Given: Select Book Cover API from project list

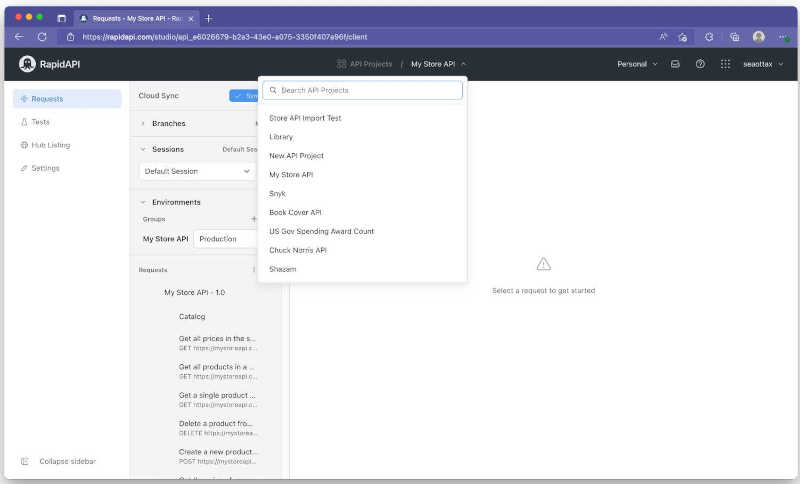Looking at the screenshot, I should pyautogui.click(x=295, y=212).
